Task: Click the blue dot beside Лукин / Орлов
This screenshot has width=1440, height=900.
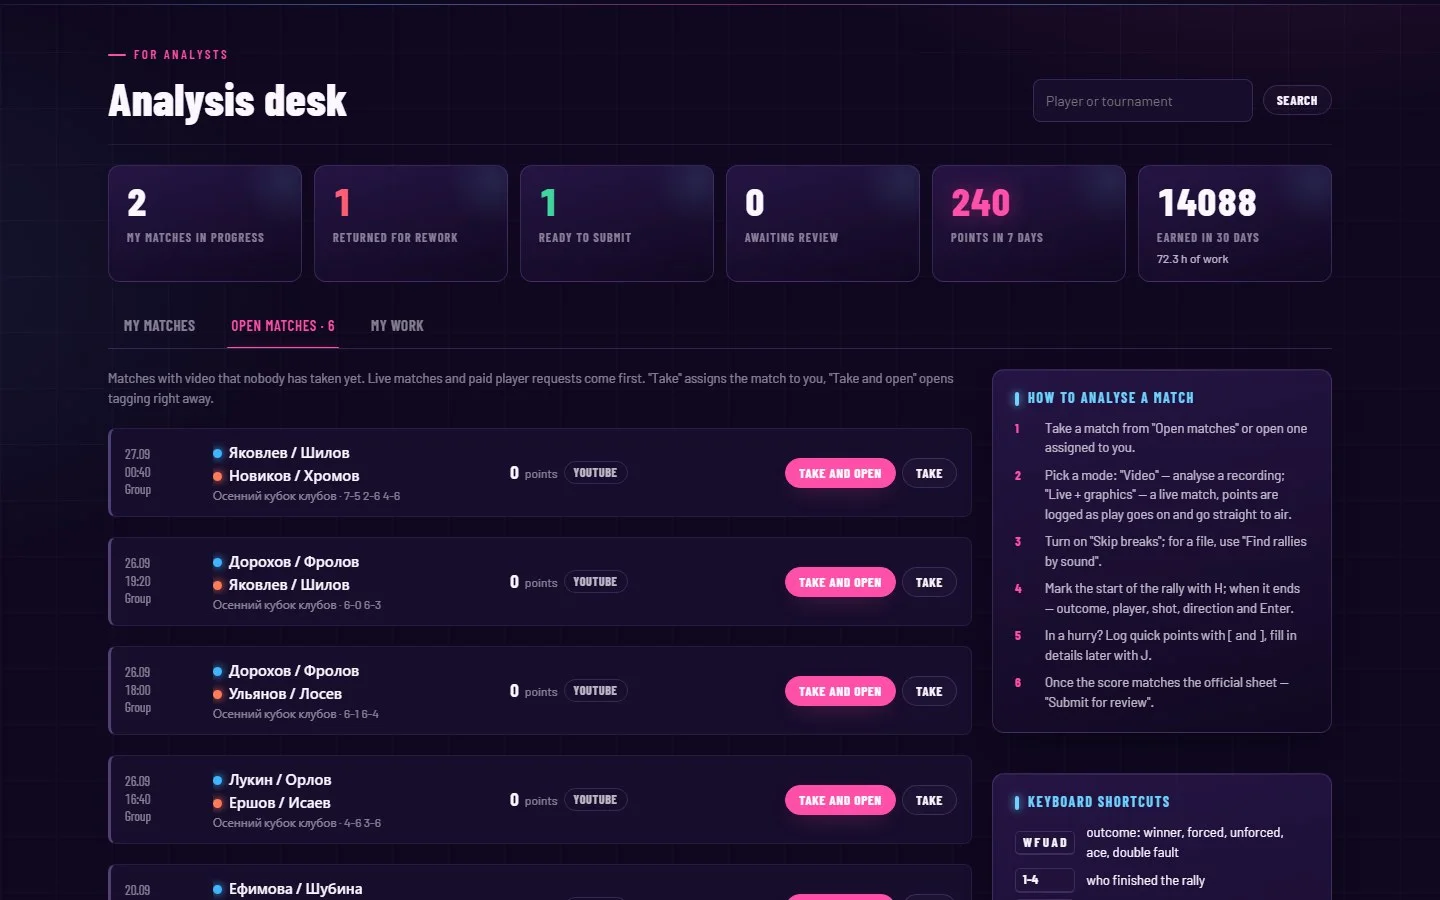Action: click(218, 780)
